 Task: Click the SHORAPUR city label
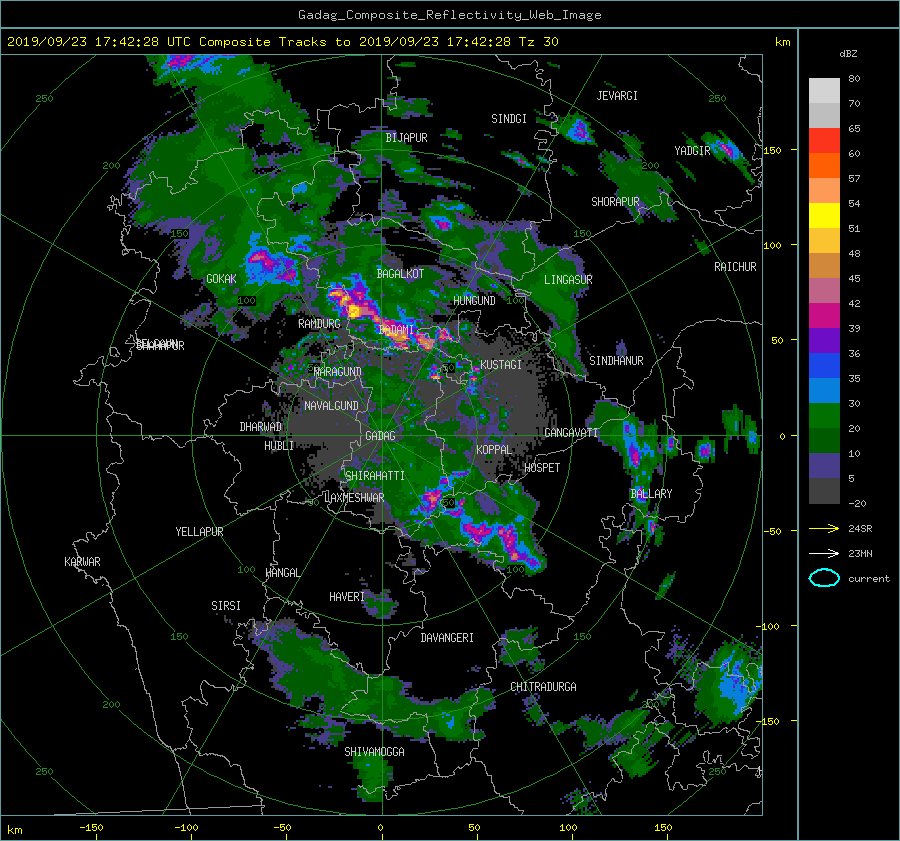615,202
